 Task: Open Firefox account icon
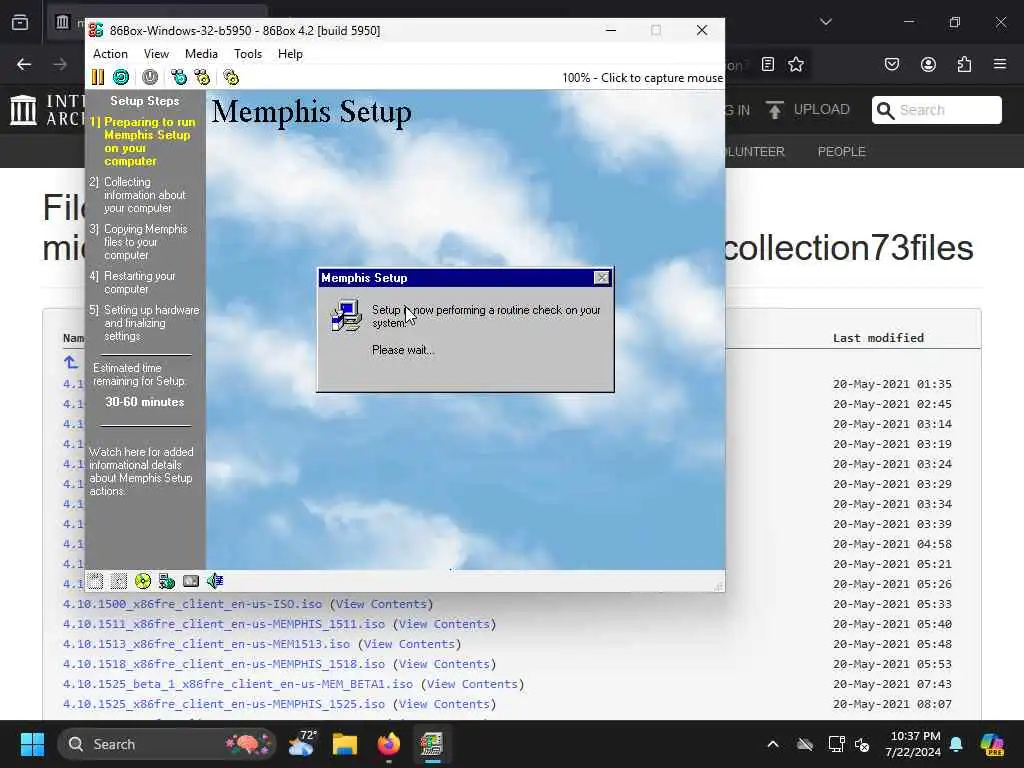point(928,64)
